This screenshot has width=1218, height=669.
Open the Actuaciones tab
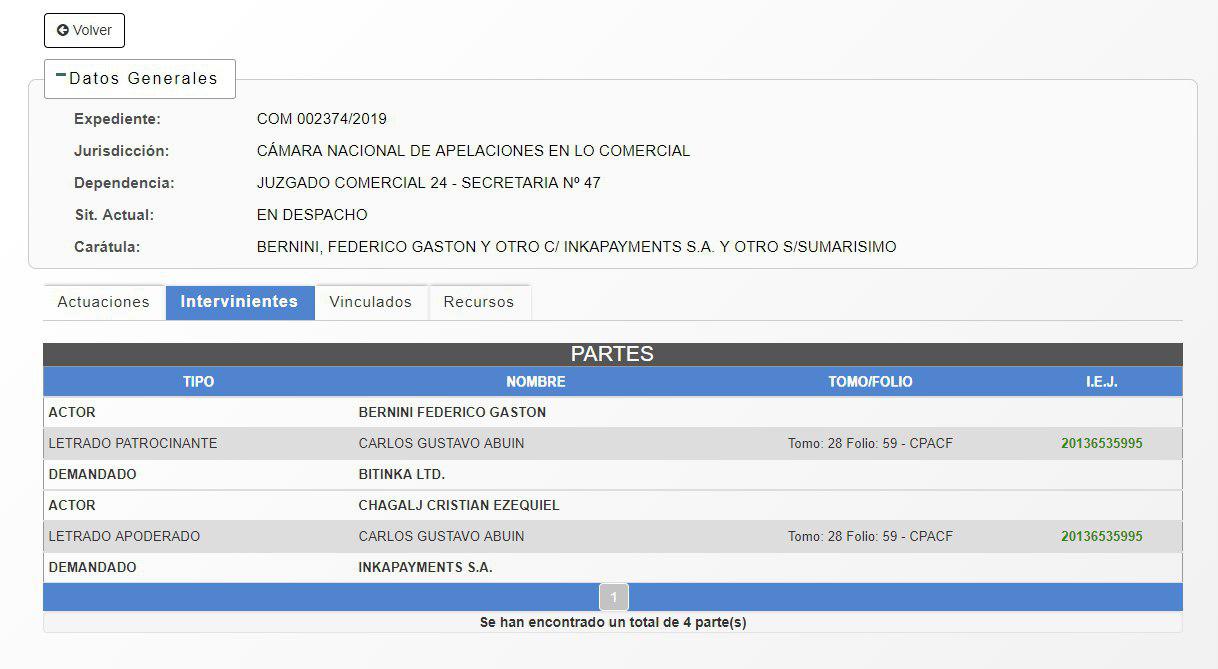pyautogui.click(x=104, y=302)
